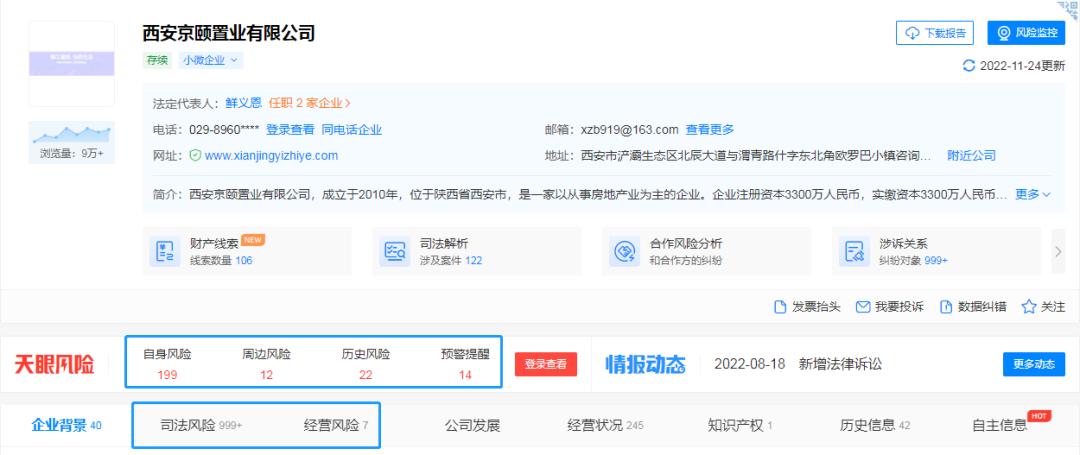Click the 情报动态 heading
Screen dimensions: 1080x455
pyautogui.click(x=645, y=364)
